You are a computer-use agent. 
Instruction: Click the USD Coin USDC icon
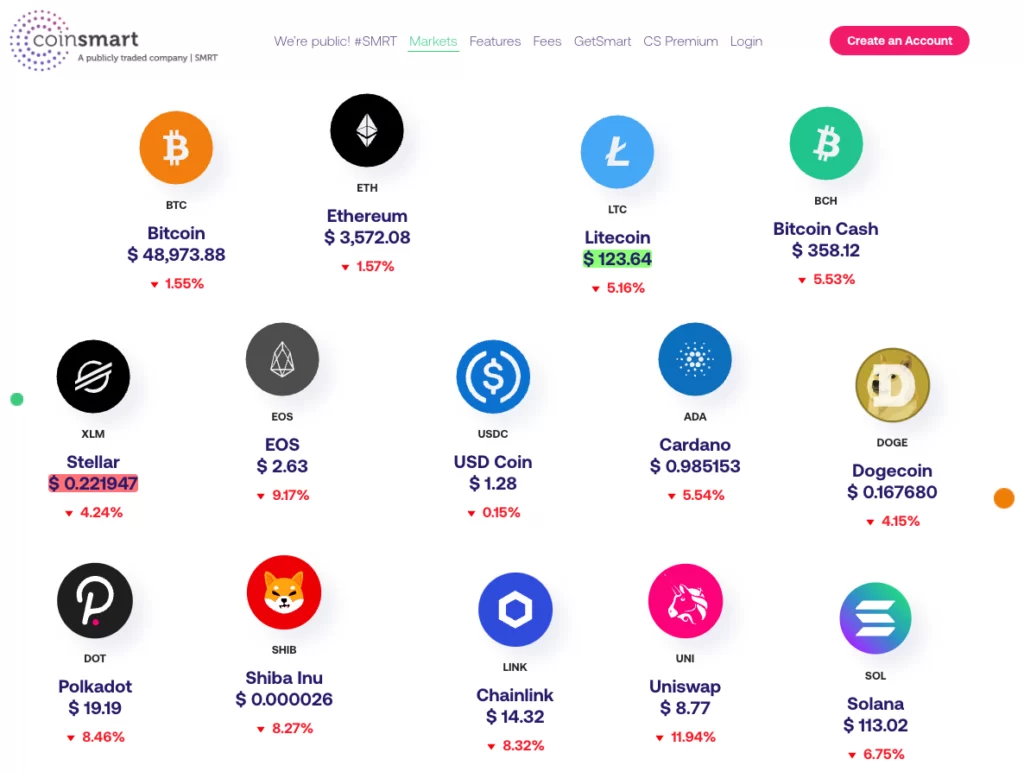coord(492,376)
